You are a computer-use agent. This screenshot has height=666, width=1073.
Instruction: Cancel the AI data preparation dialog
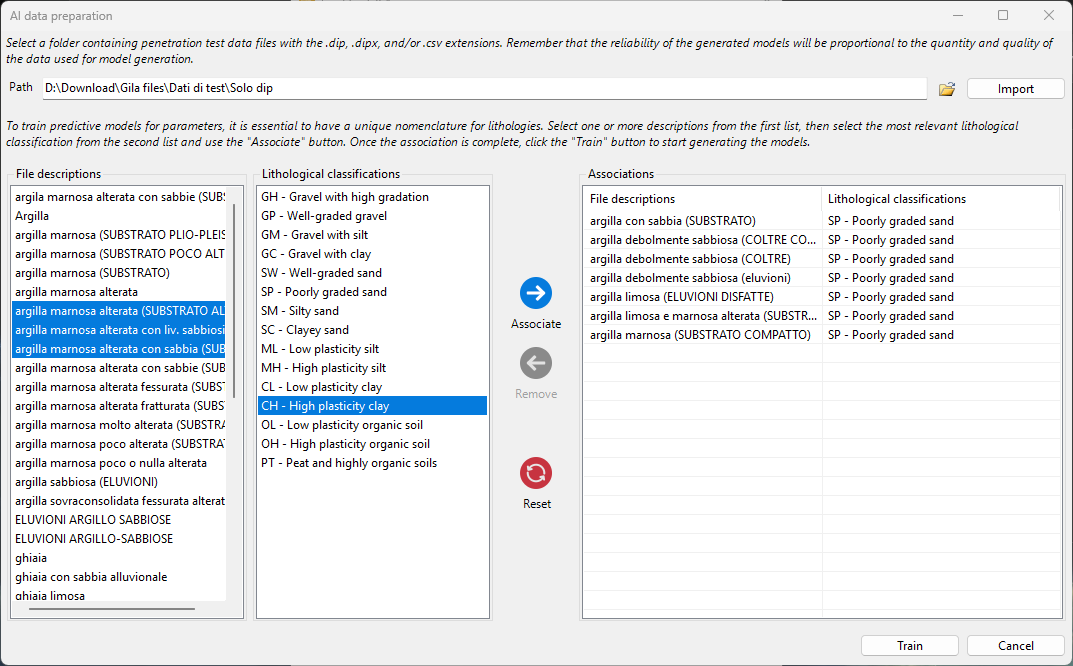[1015, 646]
